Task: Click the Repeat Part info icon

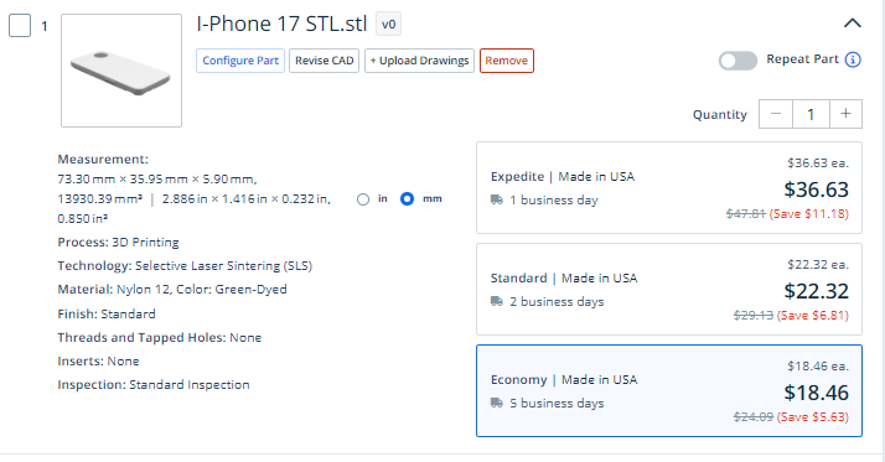Action: pyautogui.click(x=853, y=59)
